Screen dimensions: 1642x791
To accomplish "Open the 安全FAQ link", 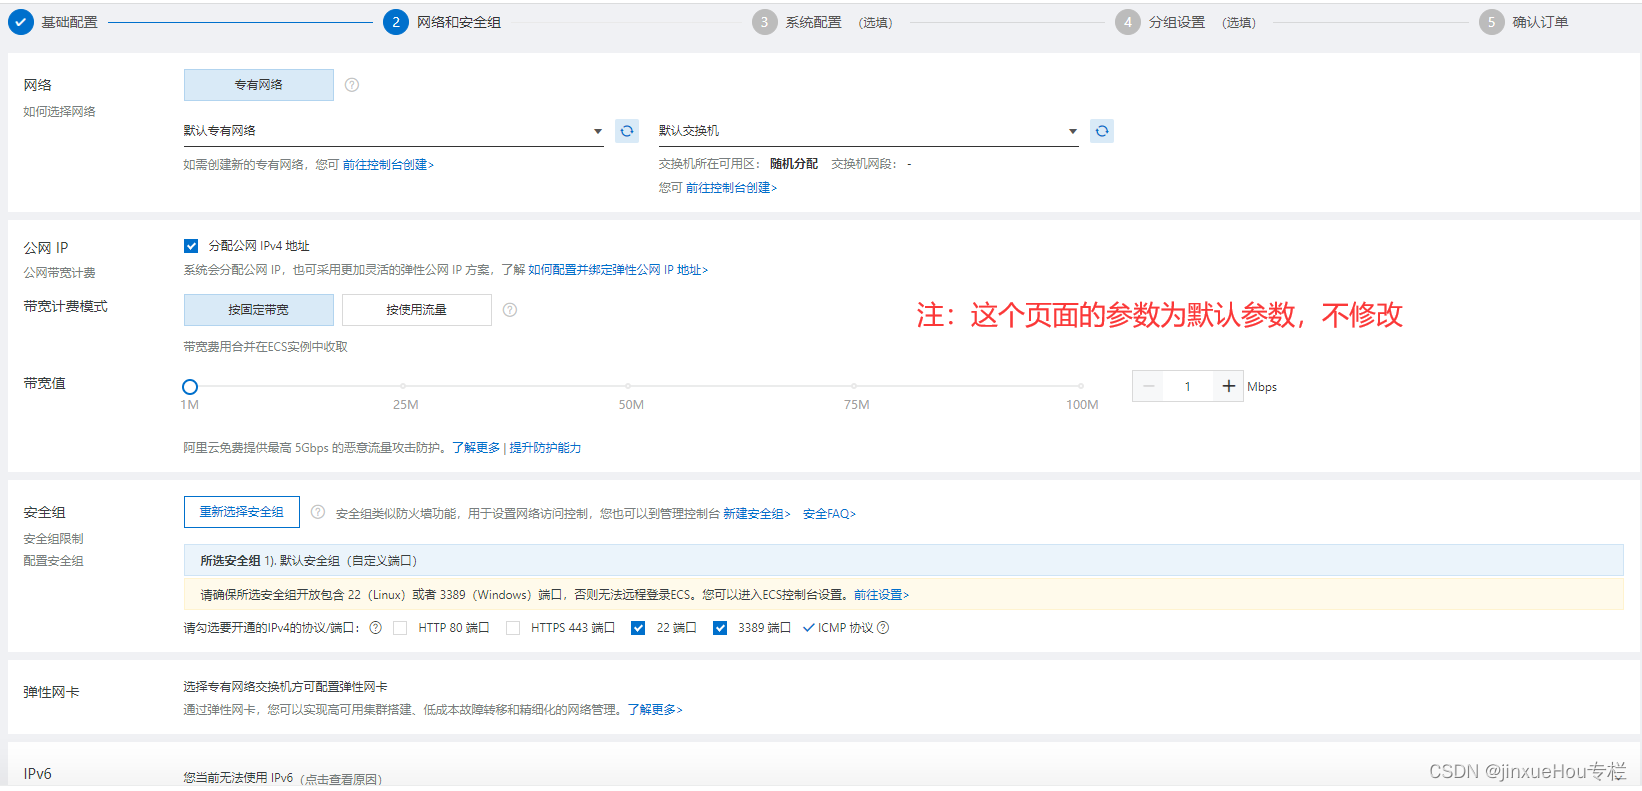I will 829,514.
